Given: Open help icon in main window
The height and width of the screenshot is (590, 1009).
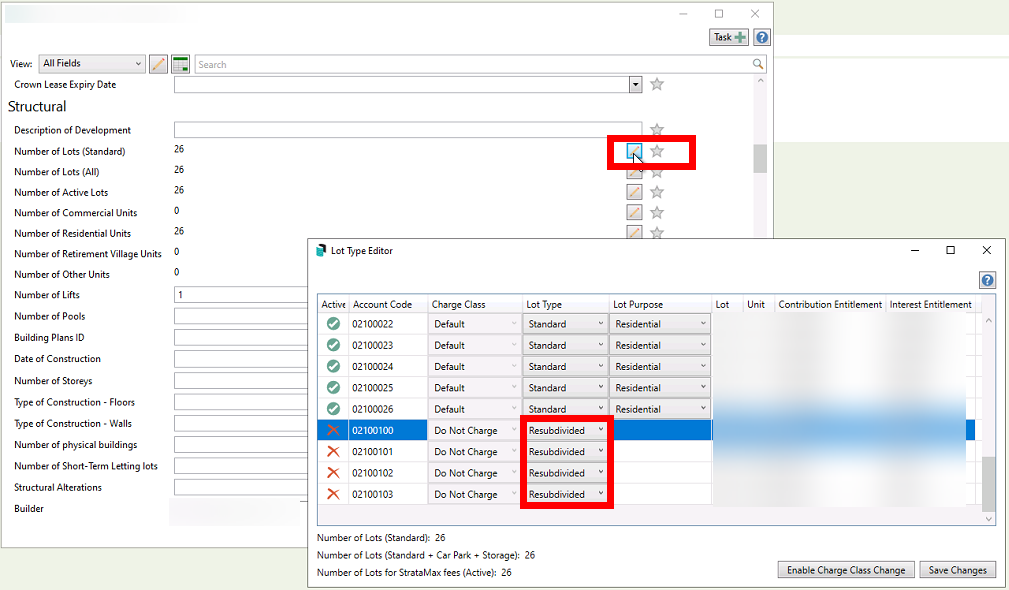Looking at the screenshot, I should pyautogui.click(x=762, y=37).
